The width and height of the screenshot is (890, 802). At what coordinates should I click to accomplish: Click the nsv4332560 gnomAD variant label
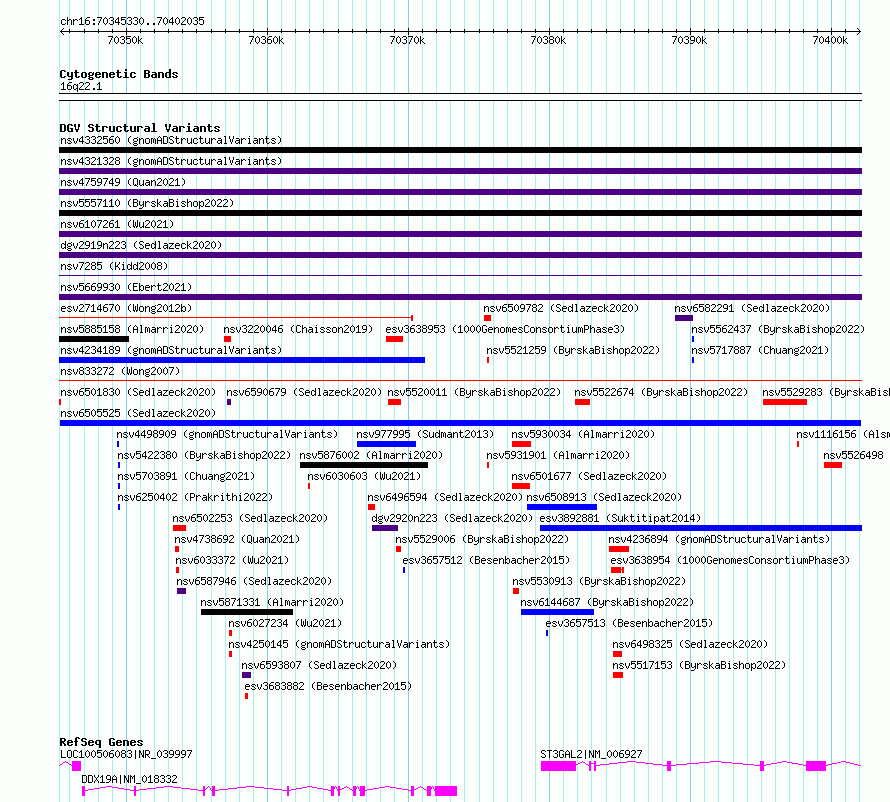pos(171,140)
